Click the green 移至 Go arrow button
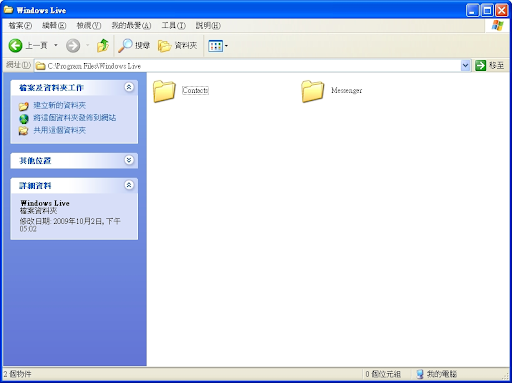This screenshot has height=383, width=512. click(480, 66)
